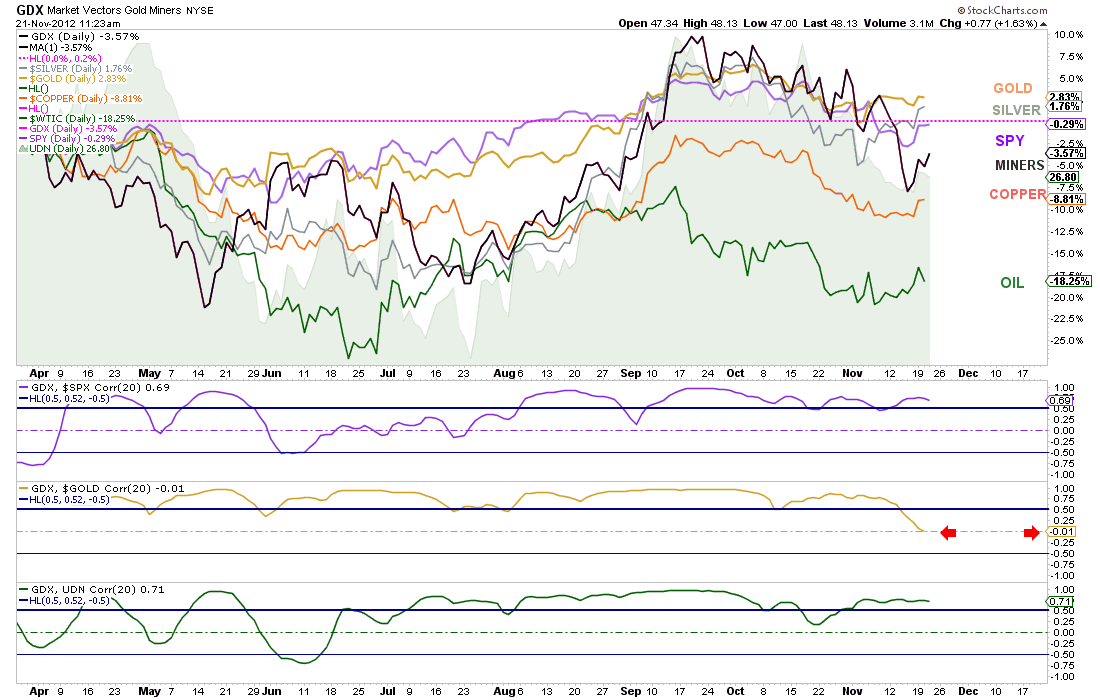Image resolution: width=1100 pixels, height=700 pixels.
Task: Select the $GOLD (Daily) 2.83% legend entry
Action: (72, 79)
